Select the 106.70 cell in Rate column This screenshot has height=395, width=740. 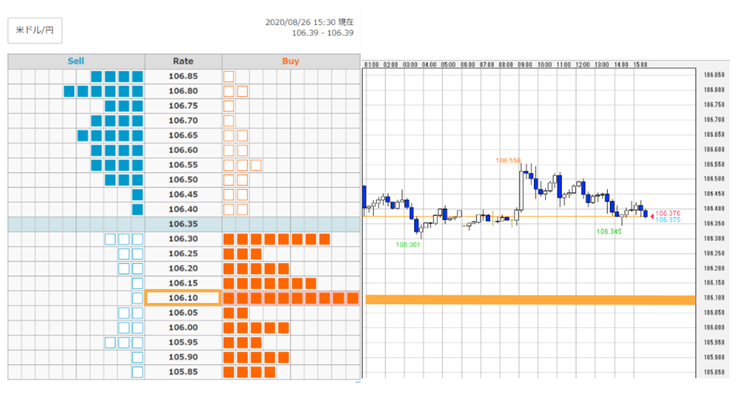tap(183, 121)
